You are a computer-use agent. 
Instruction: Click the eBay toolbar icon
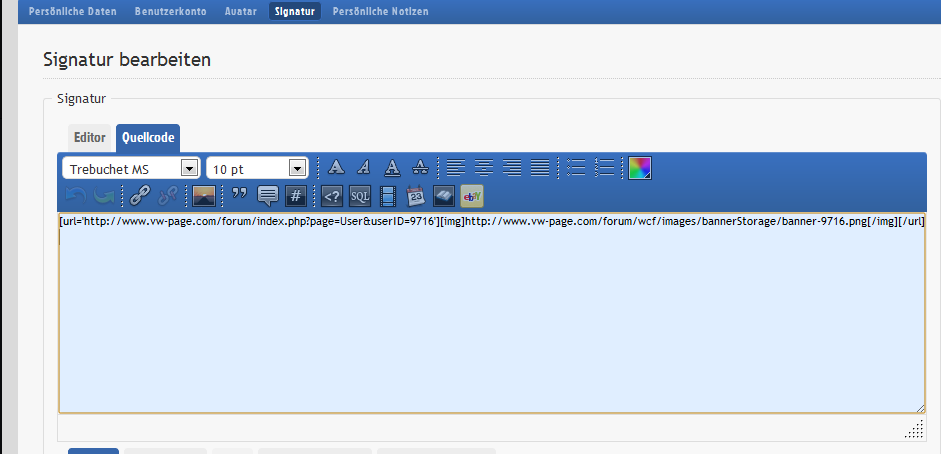pos(472,195)
